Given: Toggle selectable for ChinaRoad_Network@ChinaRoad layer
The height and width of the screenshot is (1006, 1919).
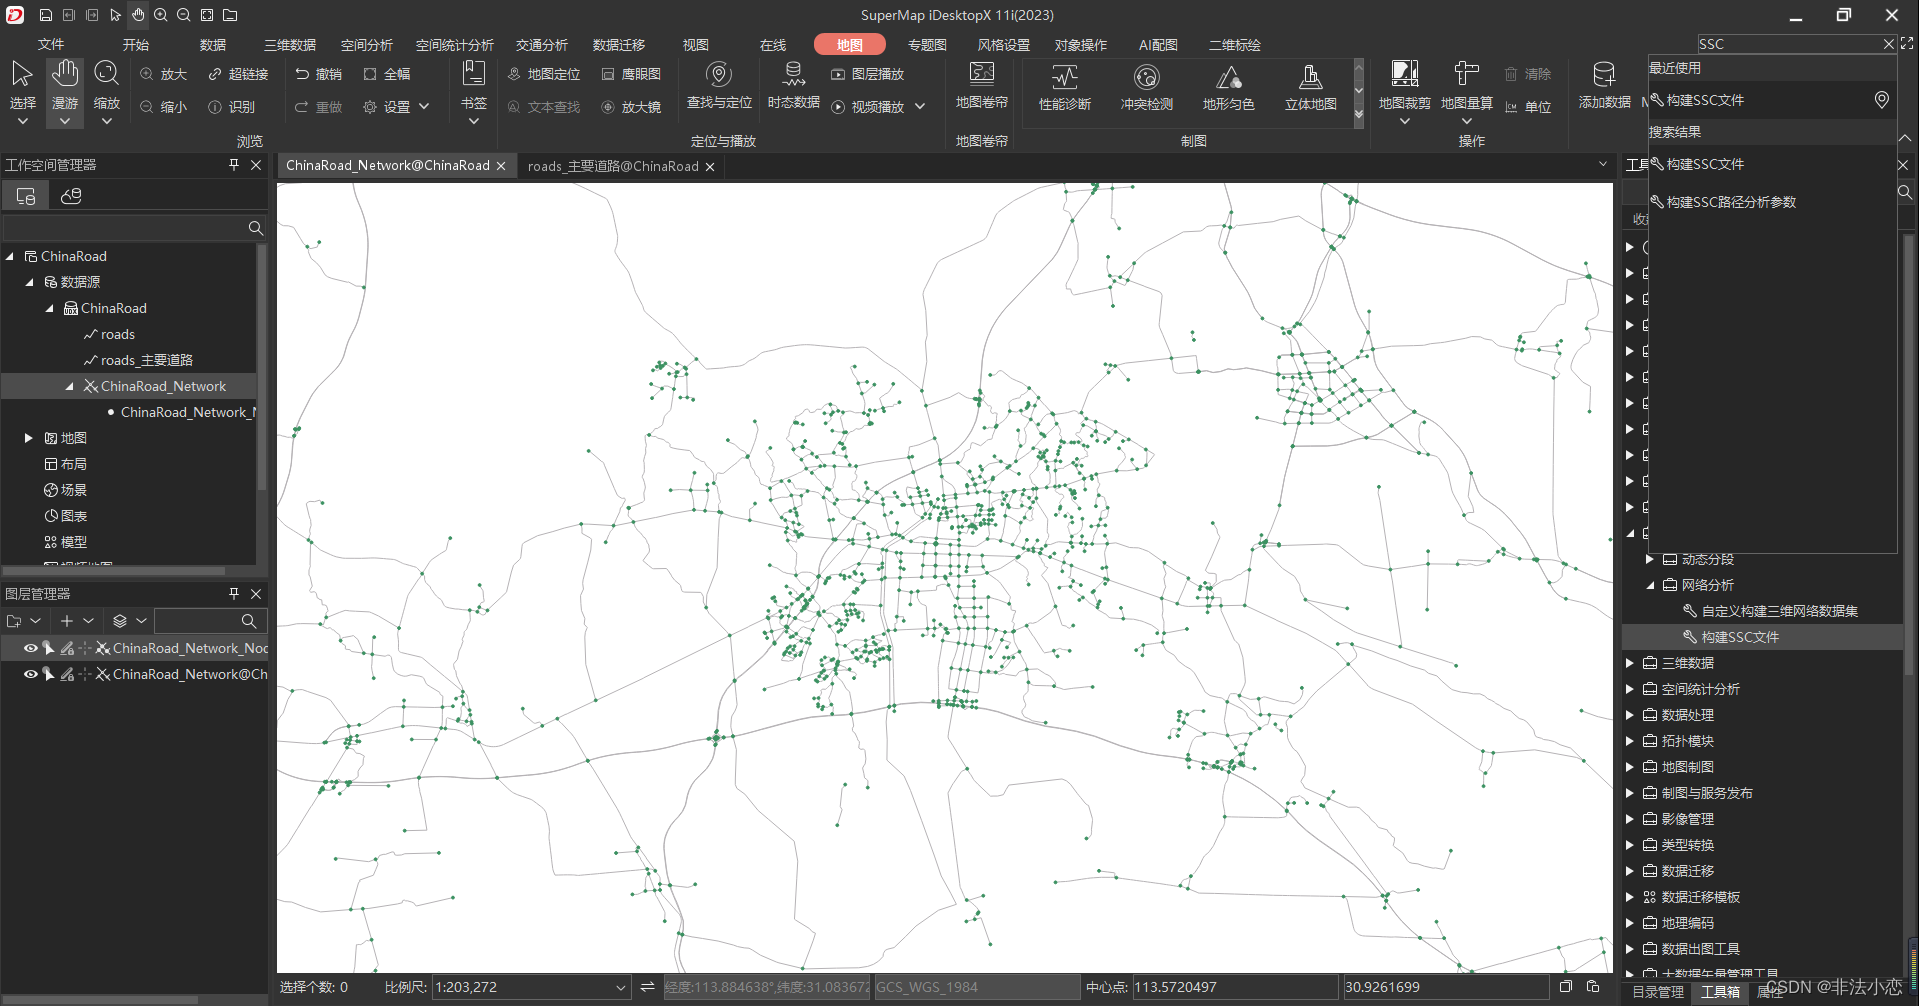Looking at the screenshot, I should tap(48, 674).
